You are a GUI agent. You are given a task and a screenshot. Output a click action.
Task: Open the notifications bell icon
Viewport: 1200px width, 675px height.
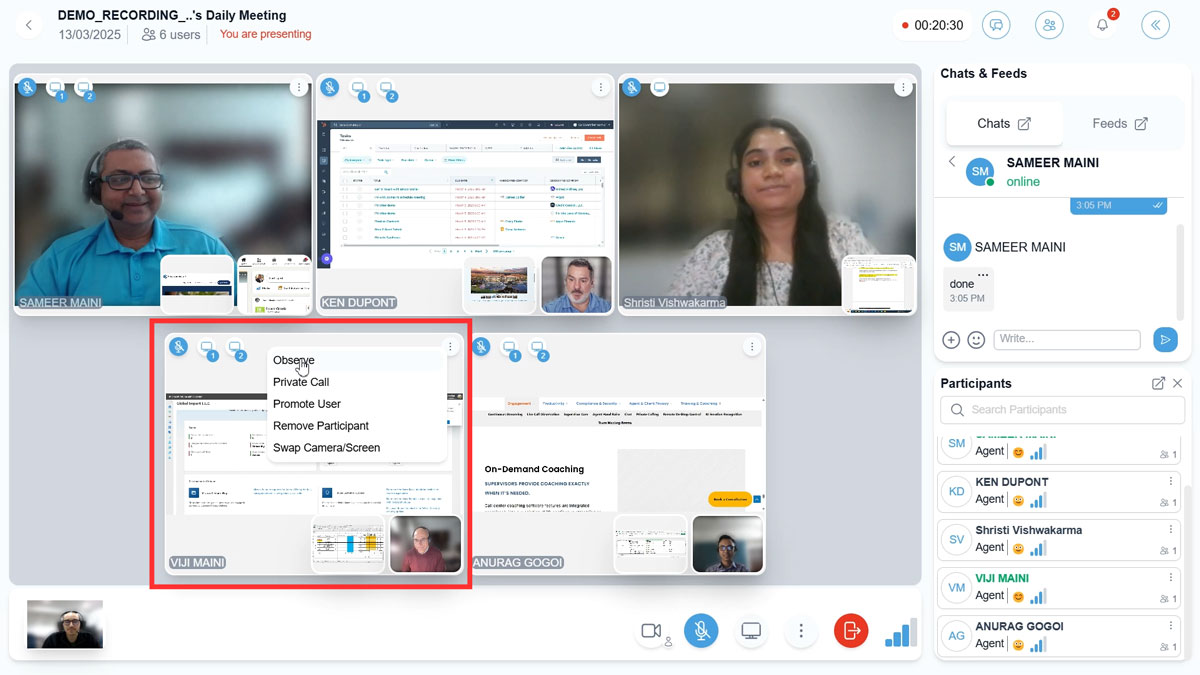1102,25
